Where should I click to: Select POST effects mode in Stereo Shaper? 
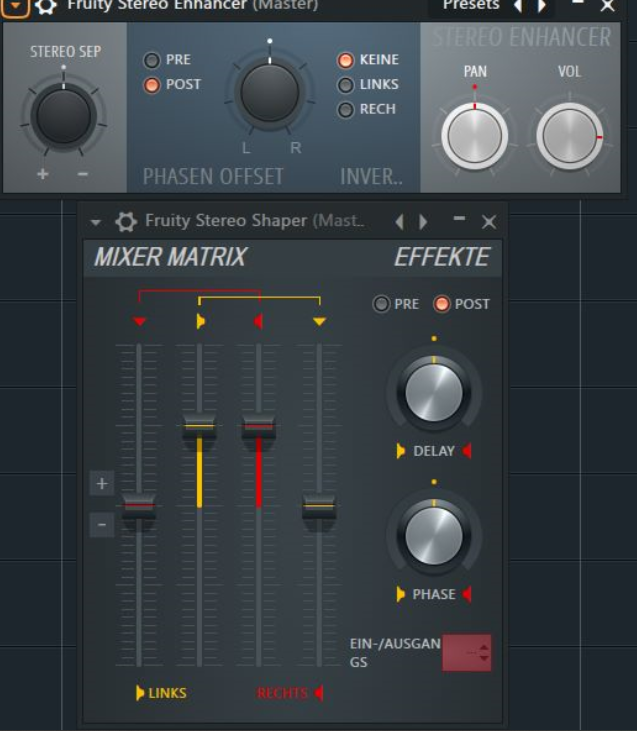[441, 304]
